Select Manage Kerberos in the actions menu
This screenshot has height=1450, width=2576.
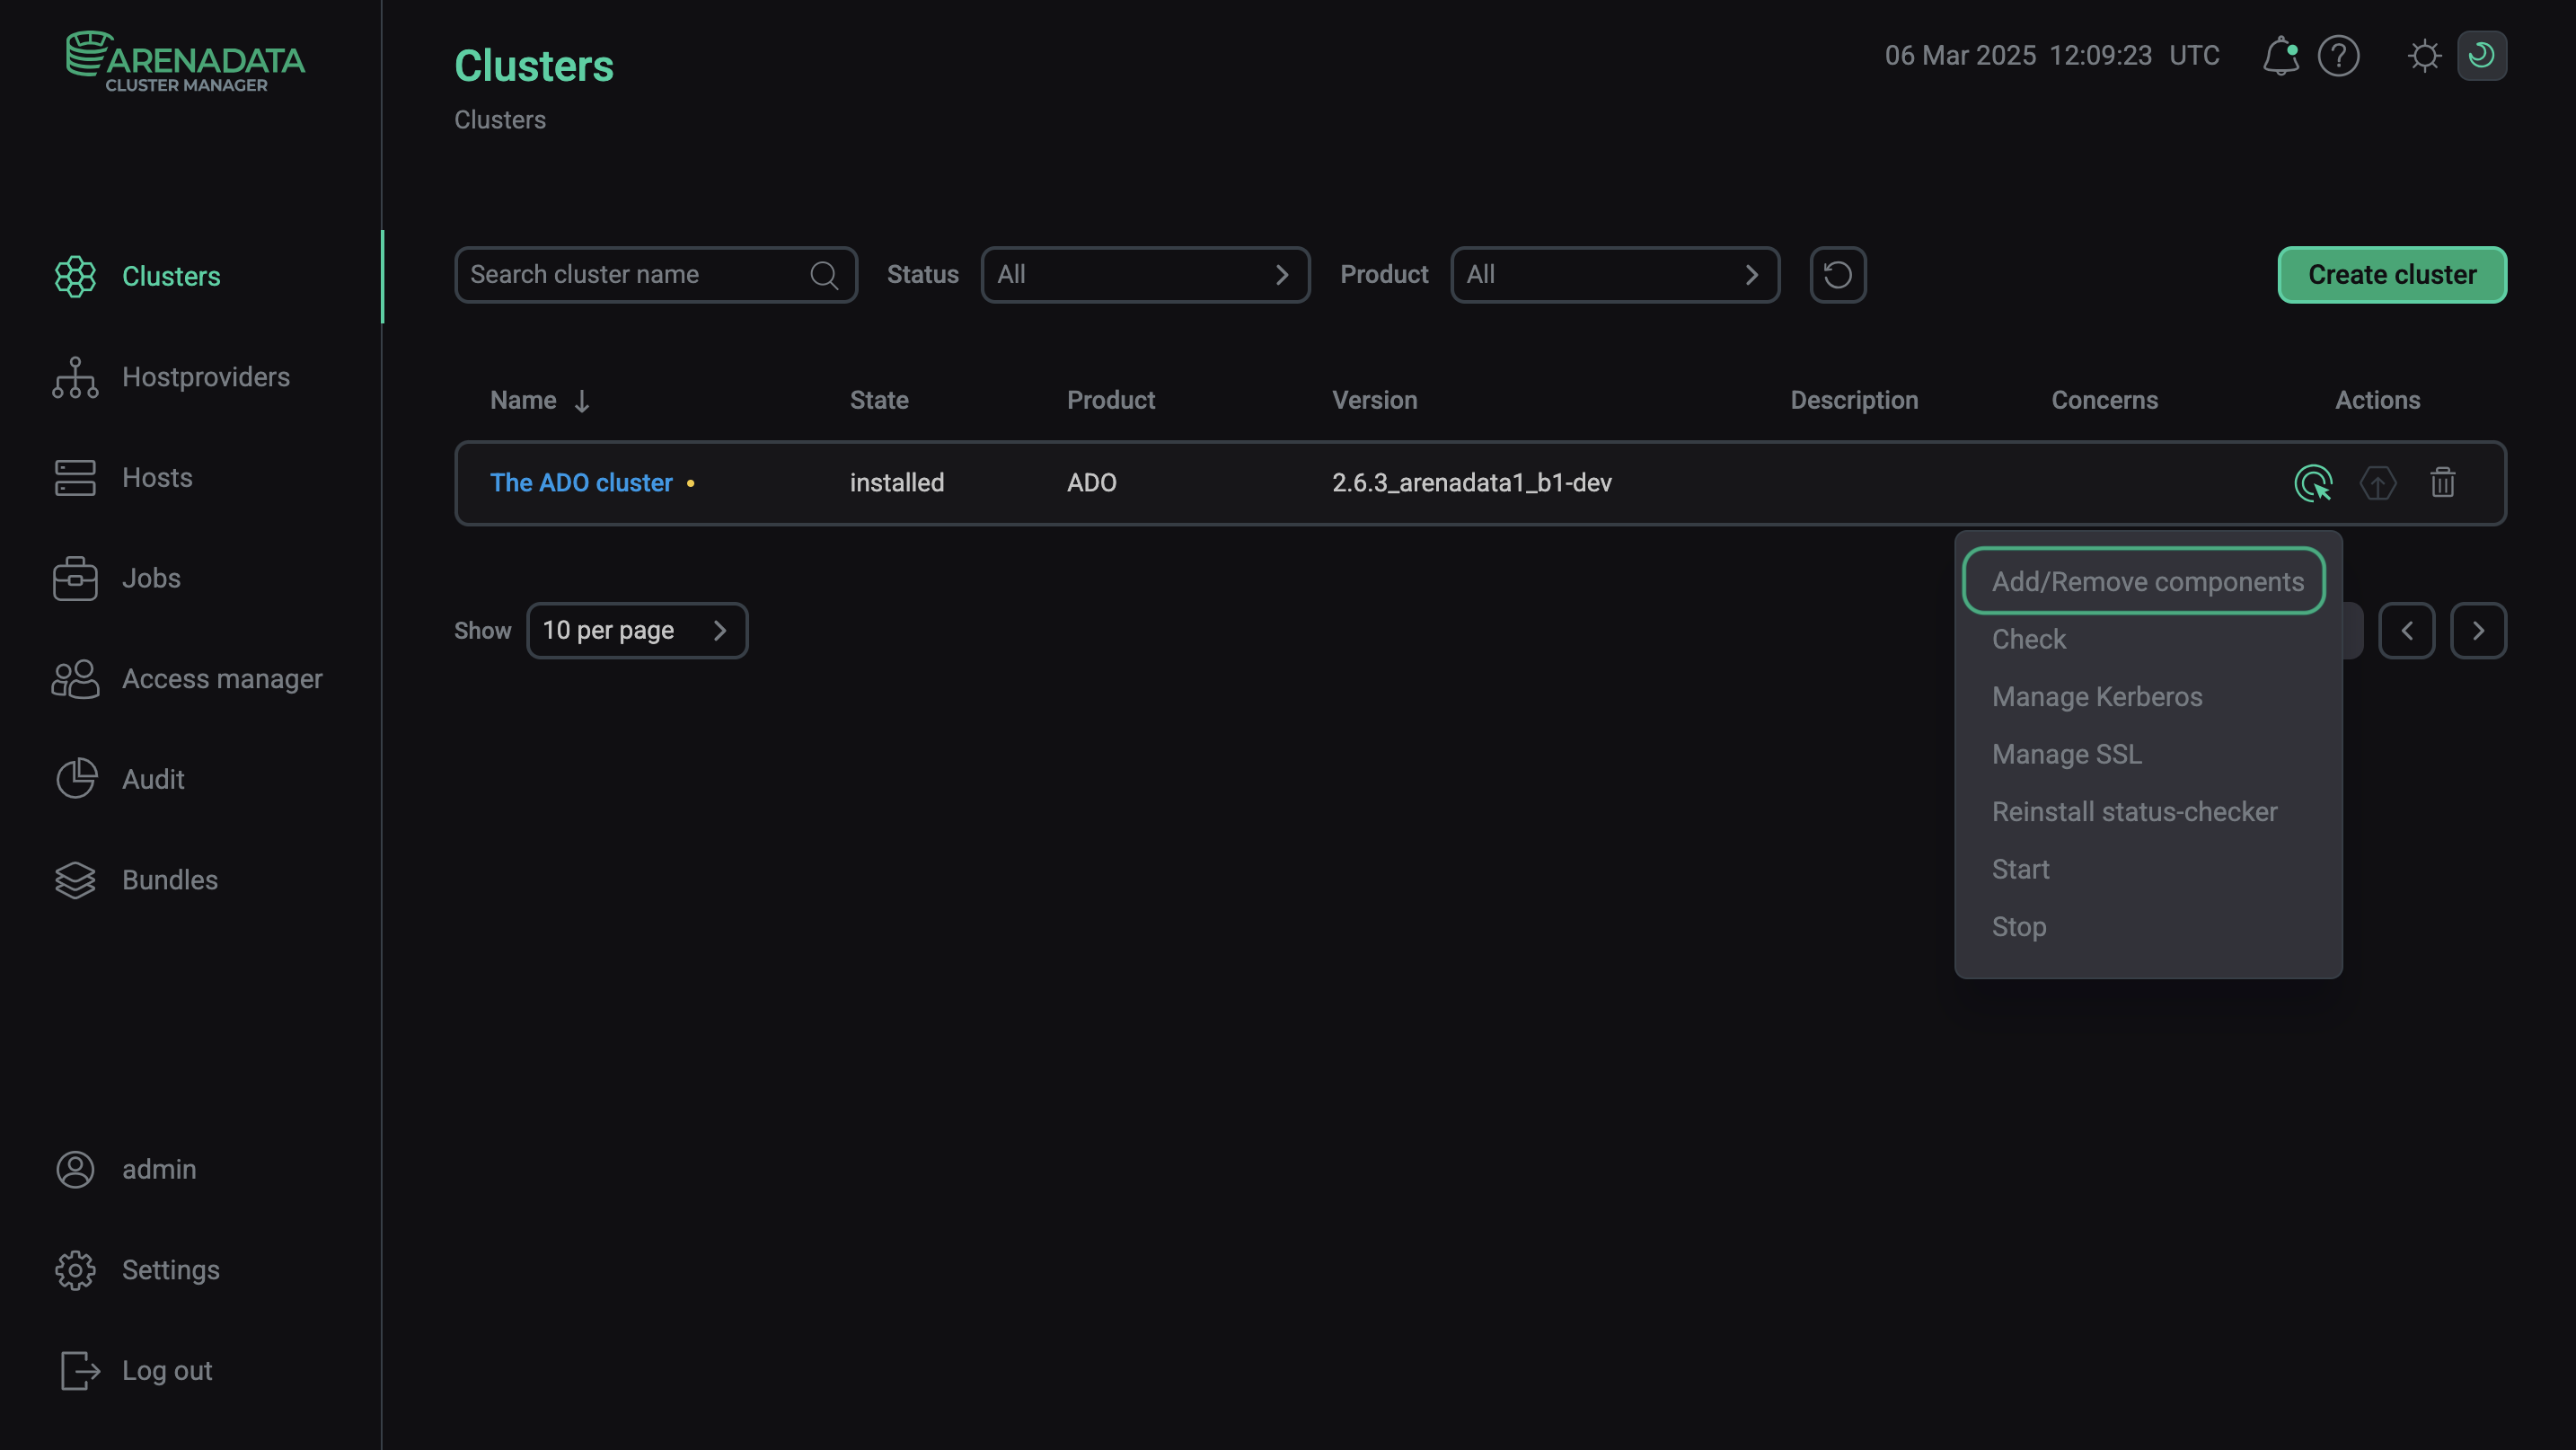coord(2096,696)
